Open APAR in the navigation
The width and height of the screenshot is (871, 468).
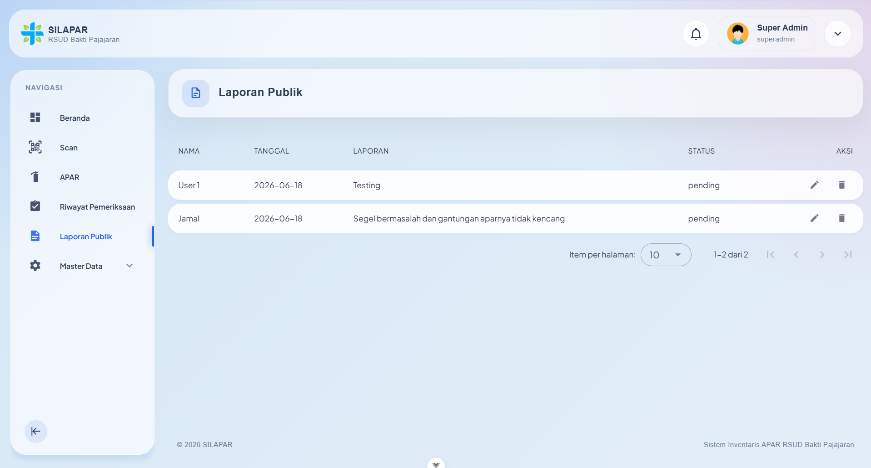tap(82, 177)
